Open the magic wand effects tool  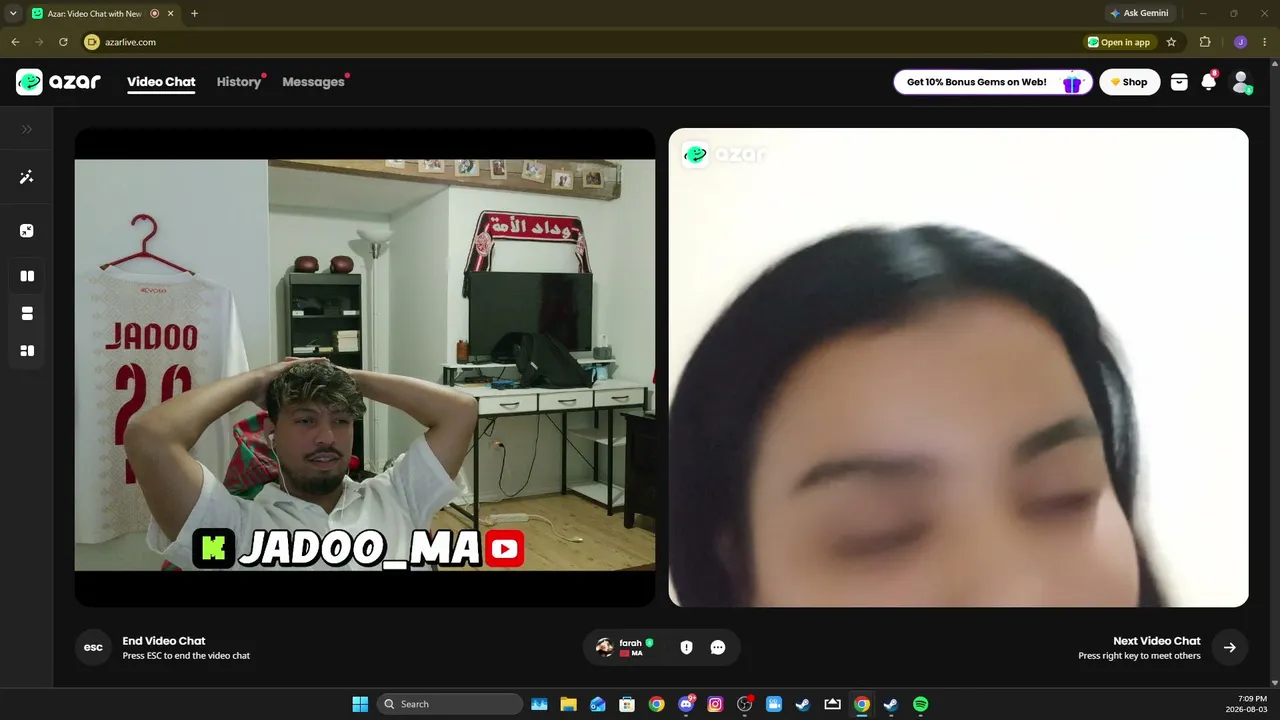click(27, 177)
